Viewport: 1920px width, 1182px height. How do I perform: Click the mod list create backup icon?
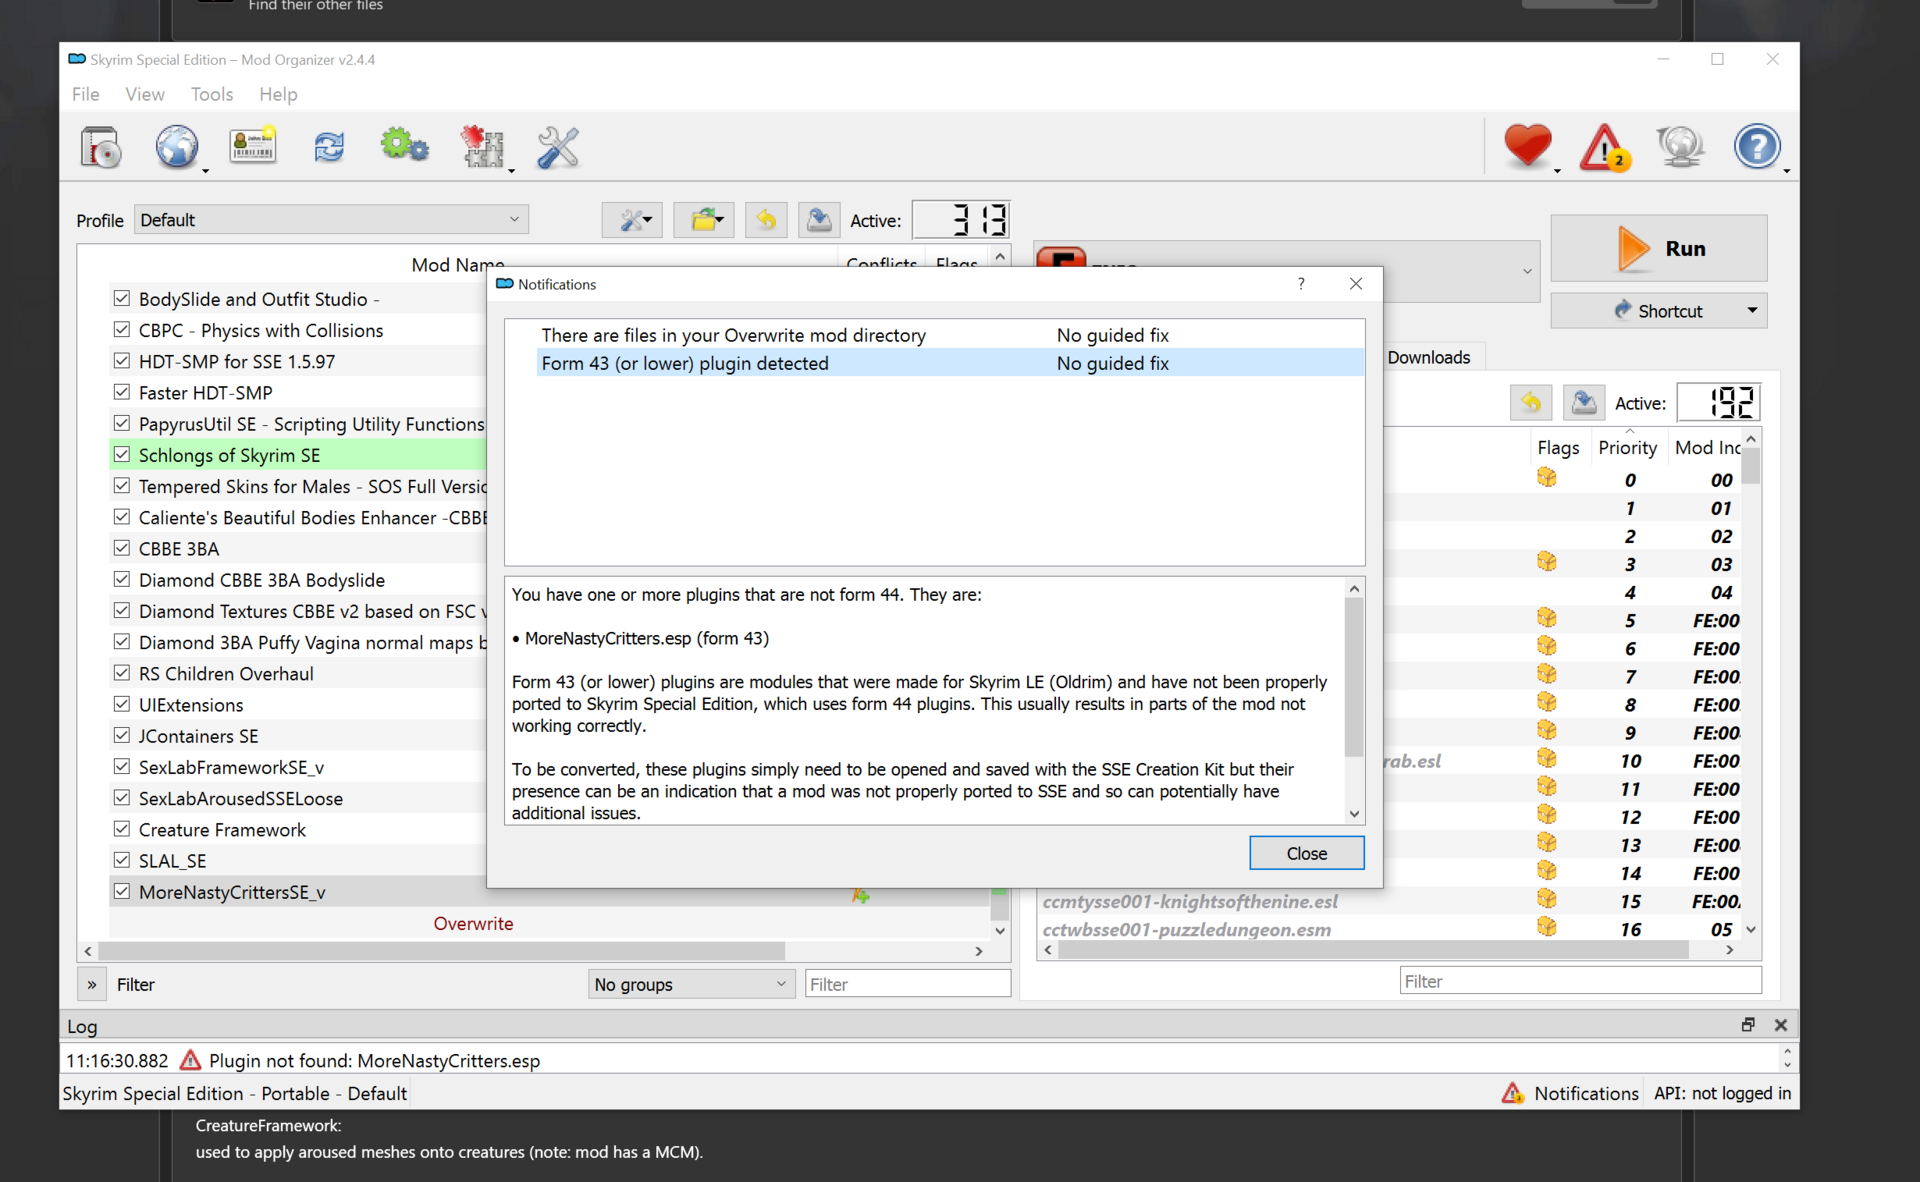[x=819, y=220]
